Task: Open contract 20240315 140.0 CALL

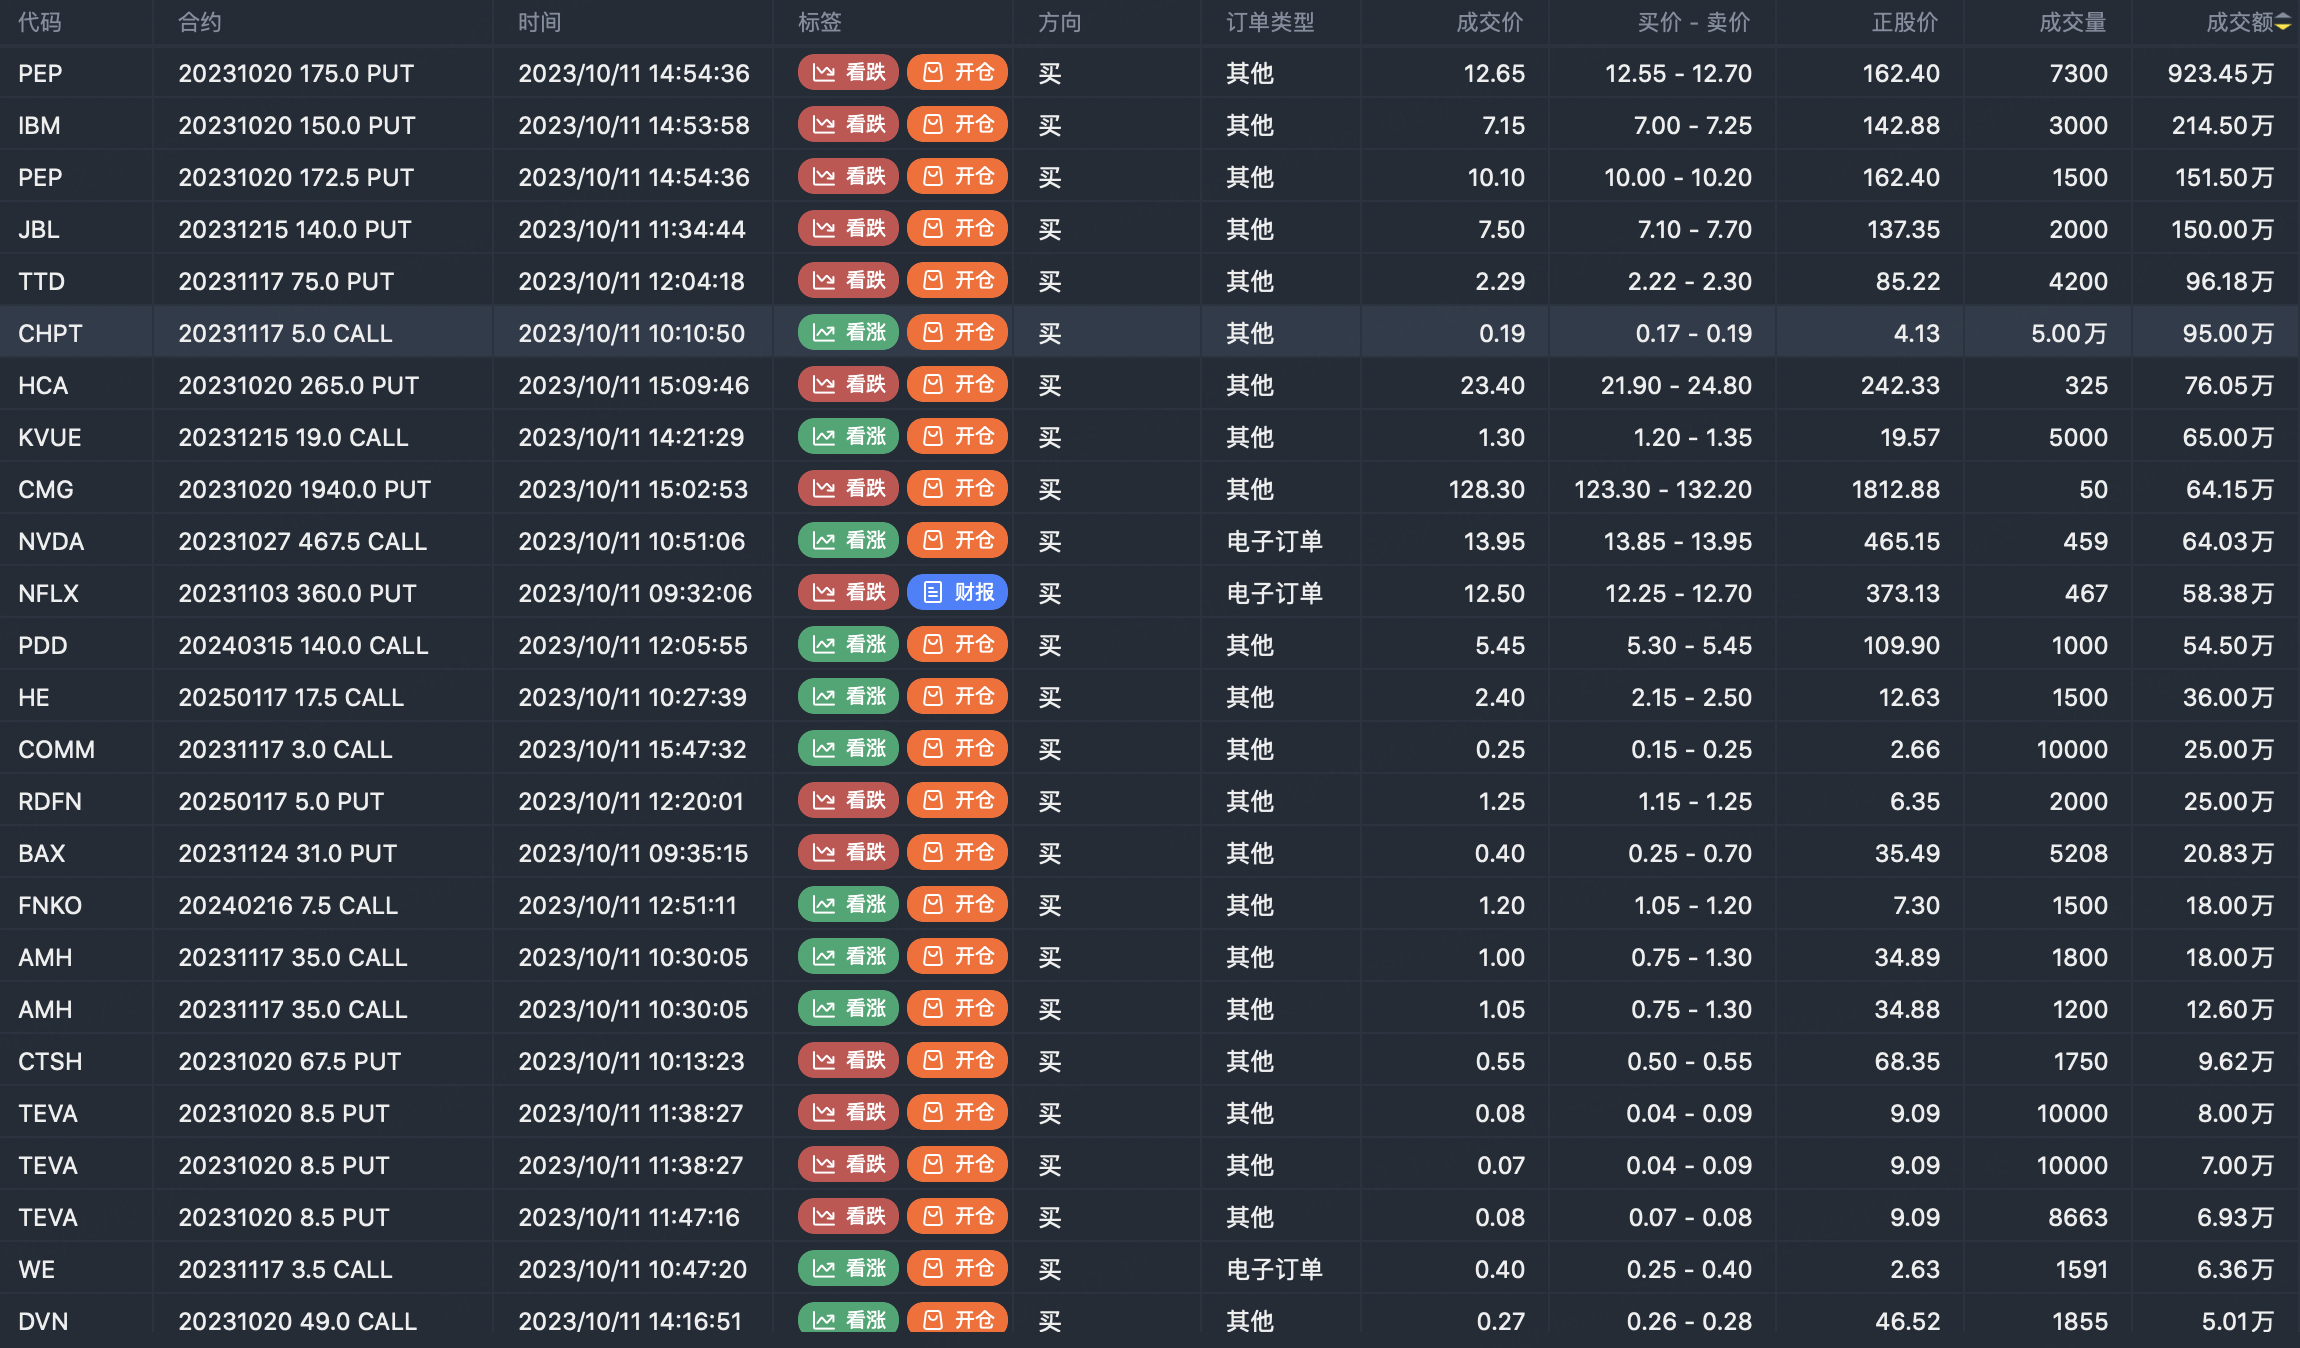Action: (303, 645)
